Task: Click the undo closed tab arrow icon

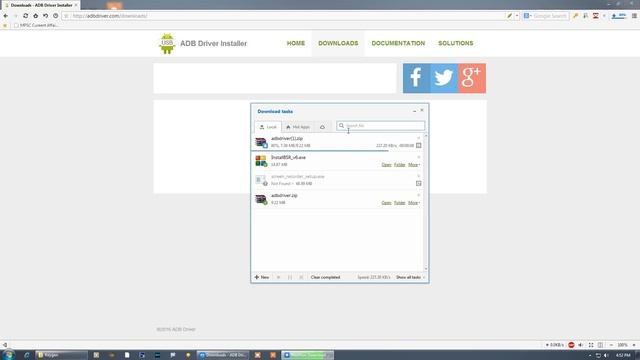Action: pyautogui.click(x=45, y=16)
